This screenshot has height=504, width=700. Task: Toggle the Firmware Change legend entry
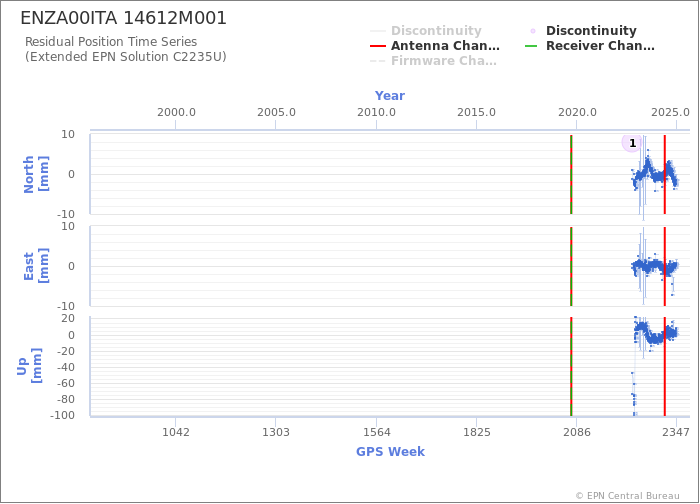point(433,61)
